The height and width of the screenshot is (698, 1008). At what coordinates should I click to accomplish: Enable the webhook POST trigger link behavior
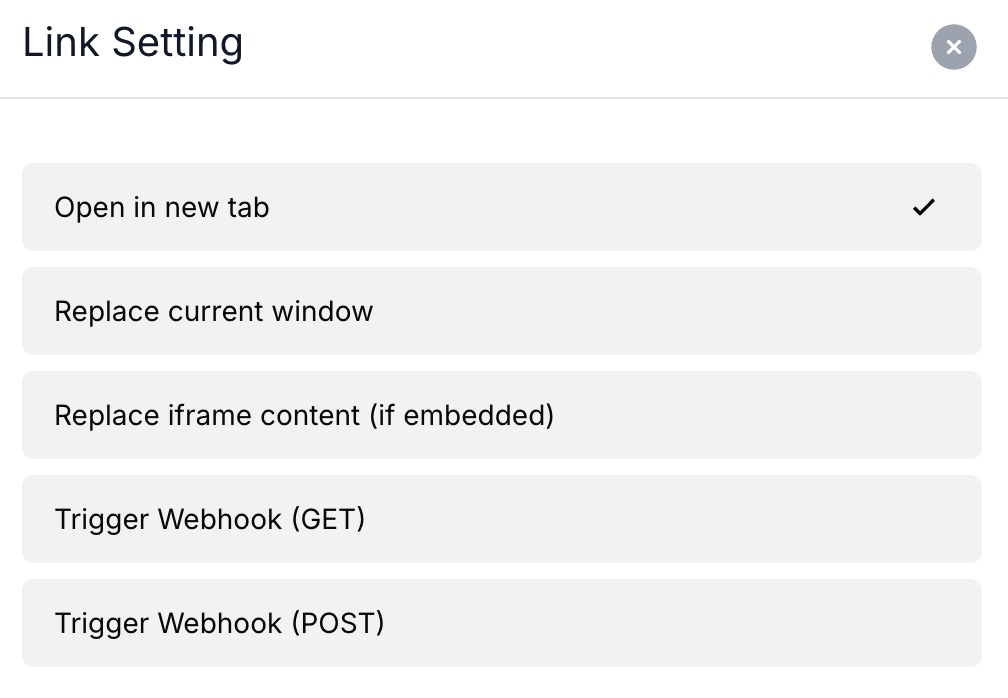(x=501, y=623)
